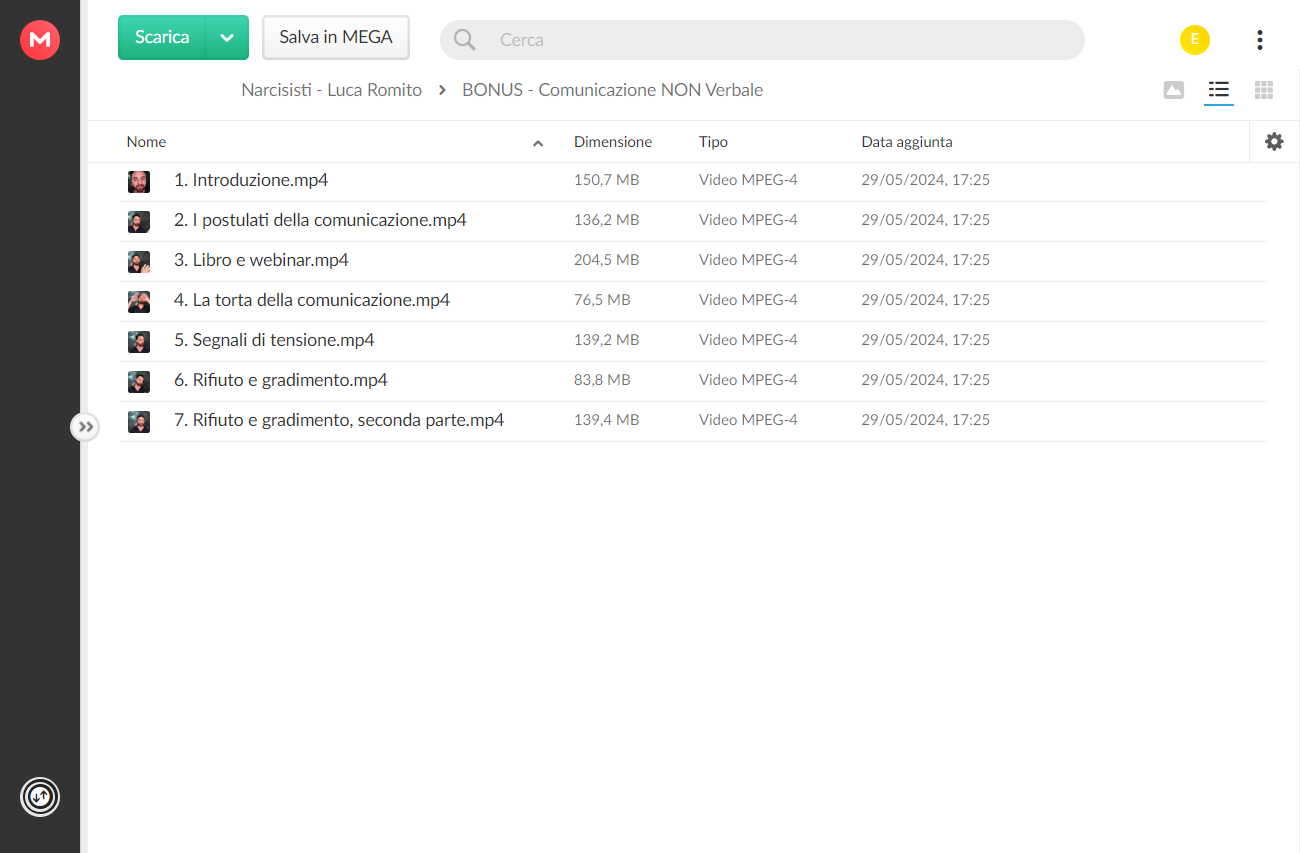Open the three-dot more options menu

point(1260,40)
